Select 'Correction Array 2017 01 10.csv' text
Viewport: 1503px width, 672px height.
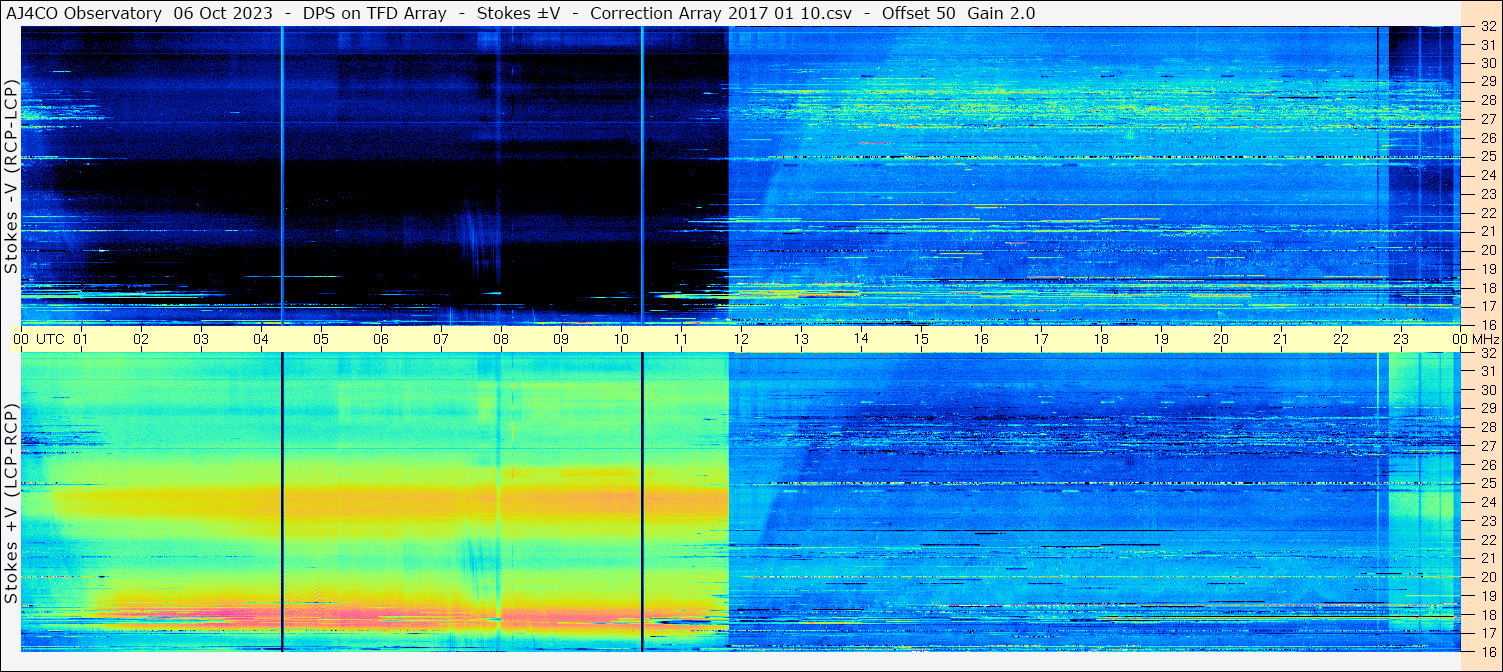point(721,13)
